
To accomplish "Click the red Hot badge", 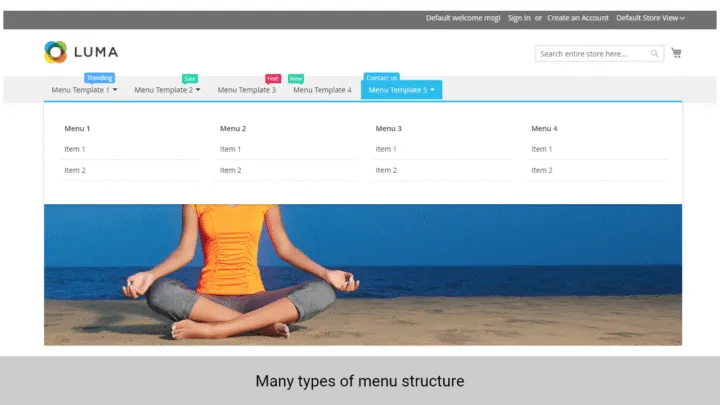I will tap(273, 79).
